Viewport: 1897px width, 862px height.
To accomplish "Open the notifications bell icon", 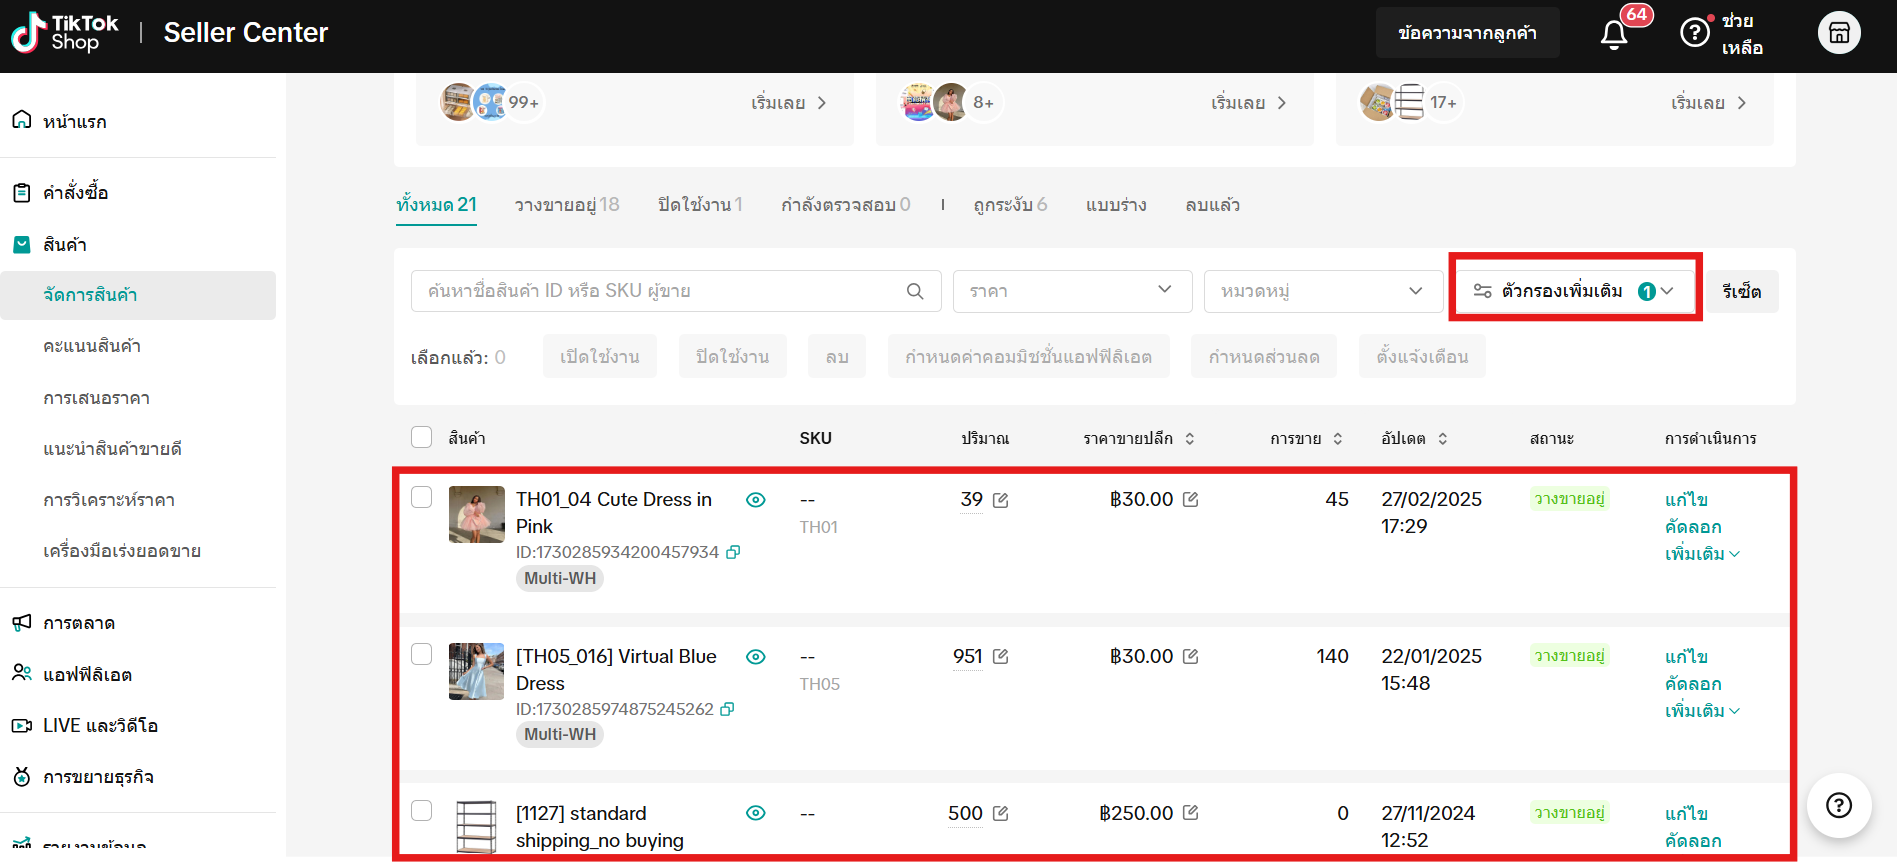I will (1614, 35).
